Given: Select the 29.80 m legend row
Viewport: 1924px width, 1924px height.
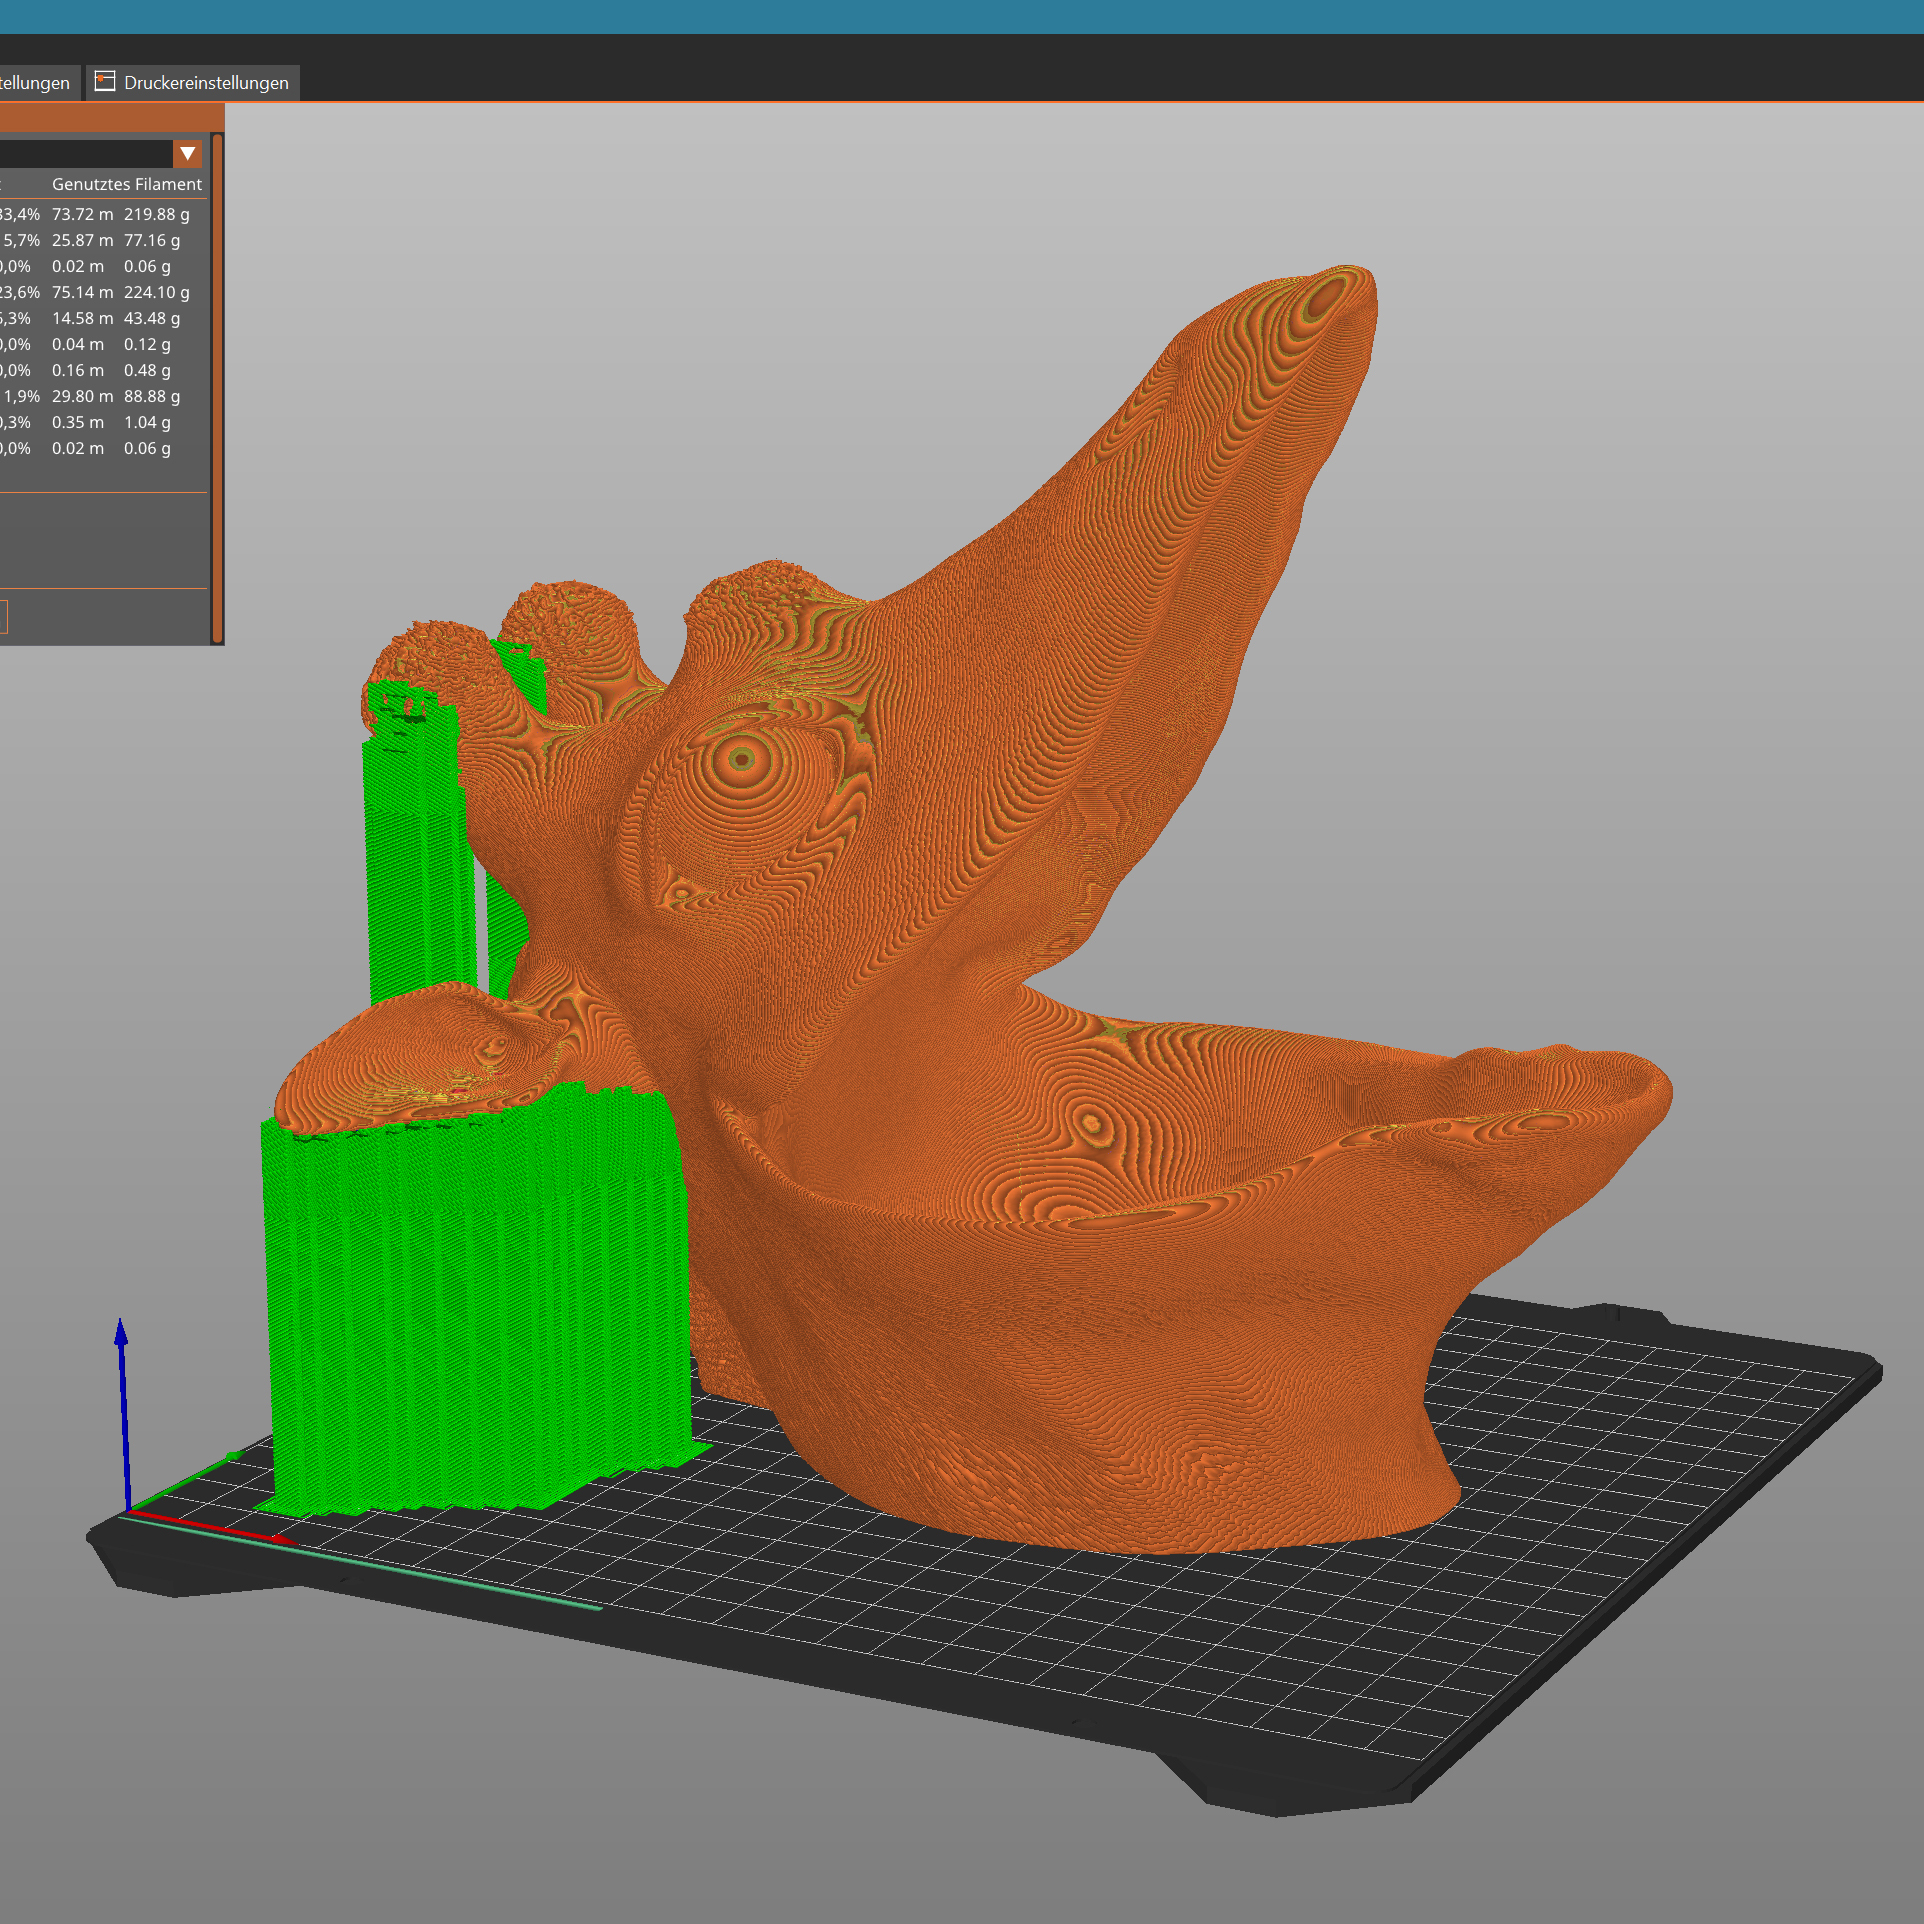Looking at the screenshot, I should tap(82, 396).
